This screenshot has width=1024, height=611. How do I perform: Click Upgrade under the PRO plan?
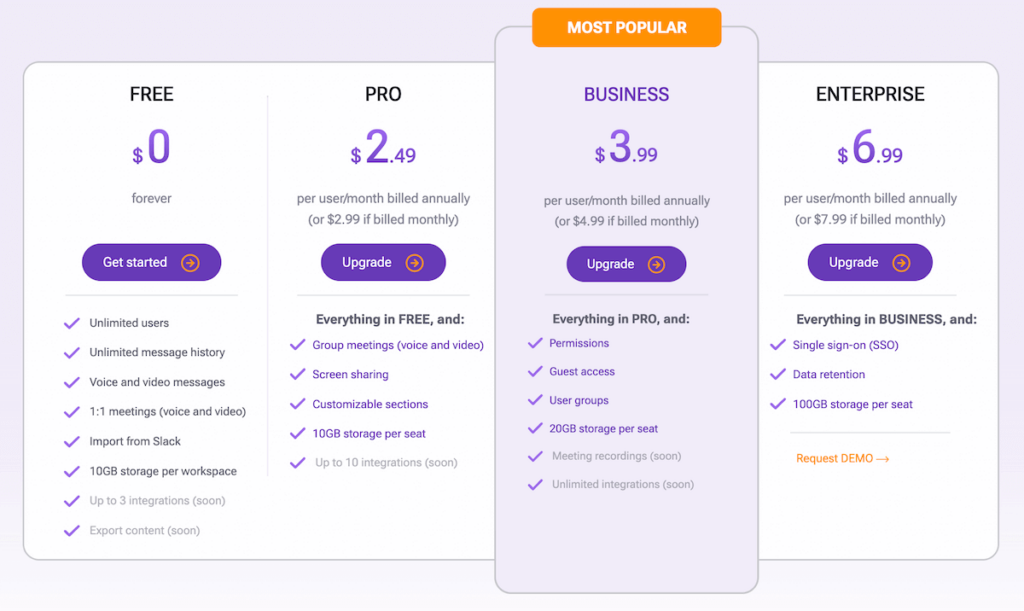click(x=383, y=262)
